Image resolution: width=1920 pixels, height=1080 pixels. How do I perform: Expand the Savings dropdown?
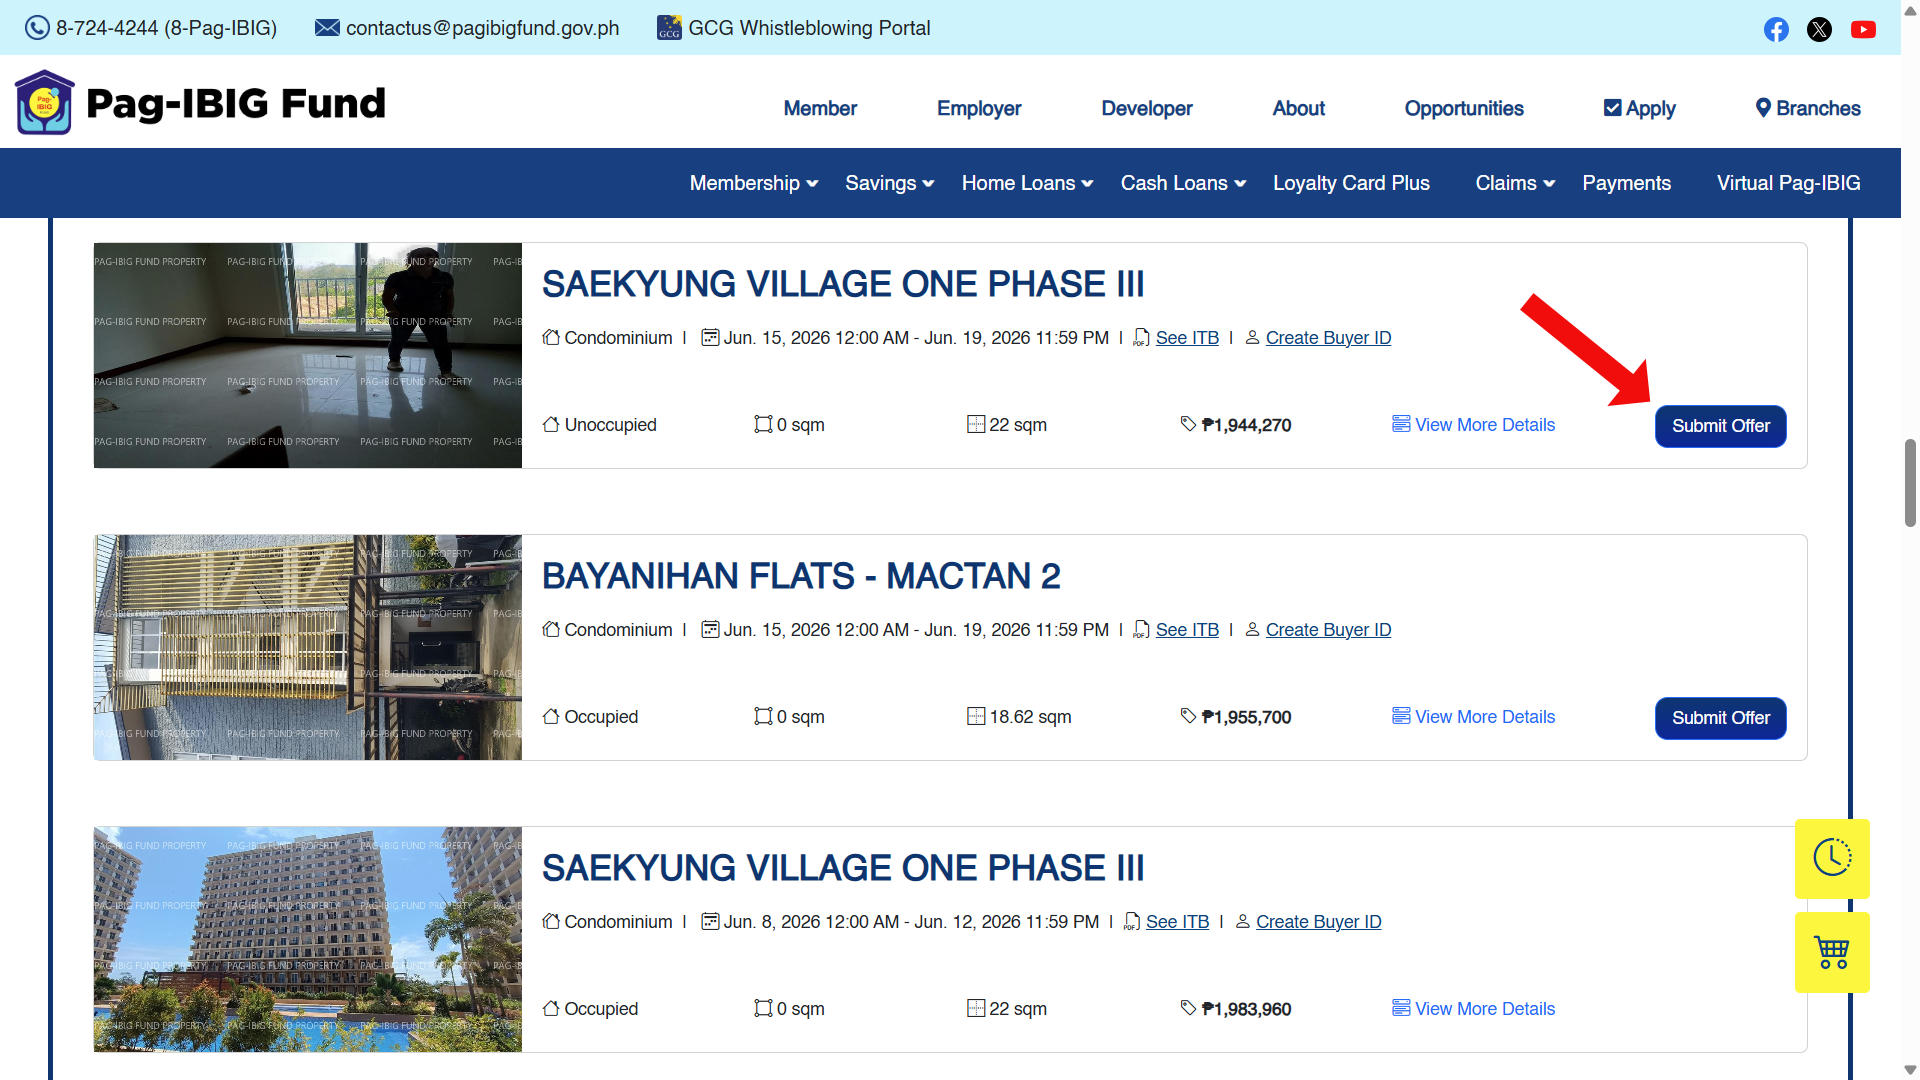coord(890,183)
